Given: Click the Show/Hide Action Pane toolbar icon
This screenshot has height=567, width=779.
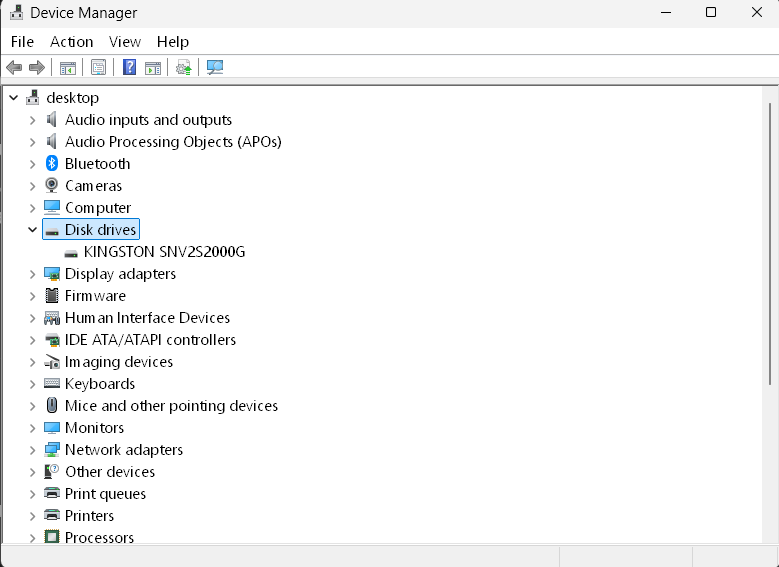Looking at the screenshot, I should [153, 68].
